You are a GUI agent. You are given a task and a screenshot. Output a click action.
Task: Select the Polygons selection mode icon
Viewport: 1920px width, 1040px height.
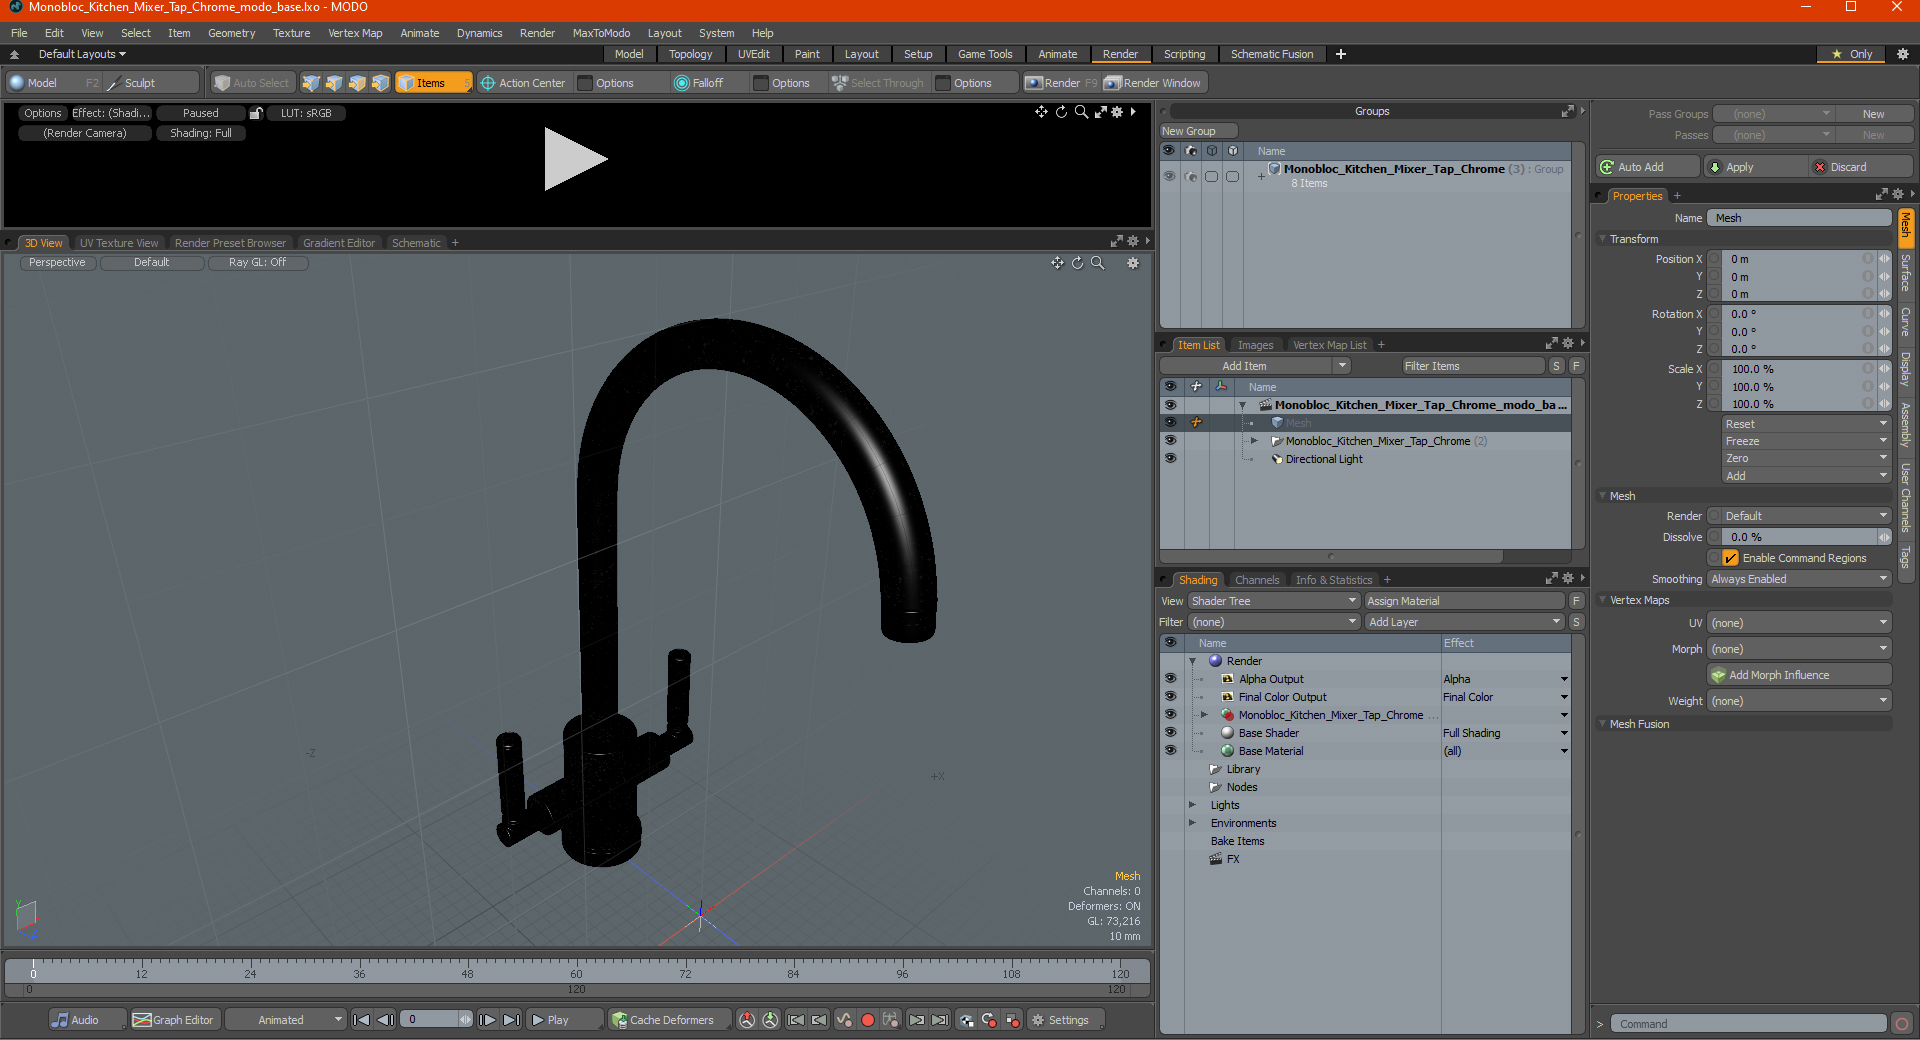pyautogui.click(x=357, y=83)
